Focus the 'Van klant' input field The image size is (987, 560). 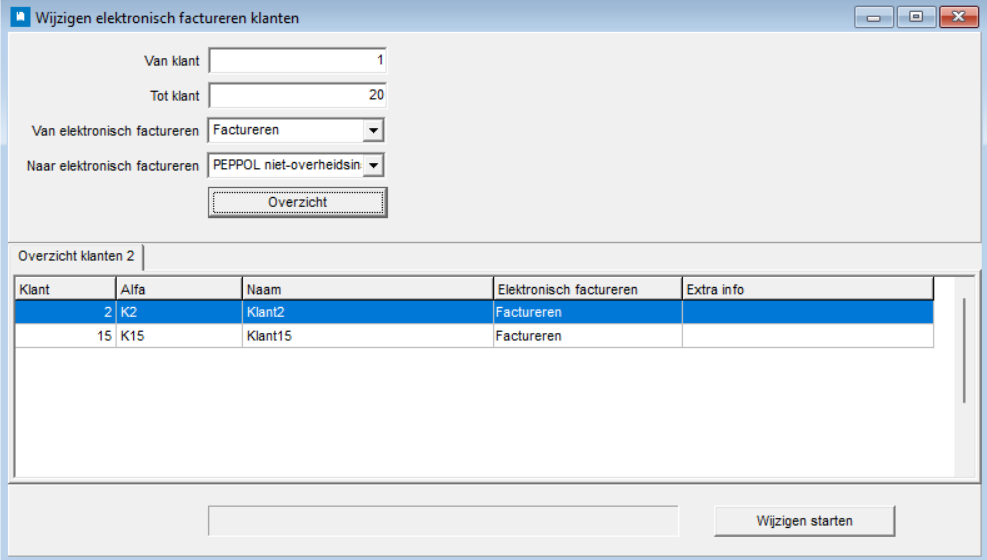297,61
